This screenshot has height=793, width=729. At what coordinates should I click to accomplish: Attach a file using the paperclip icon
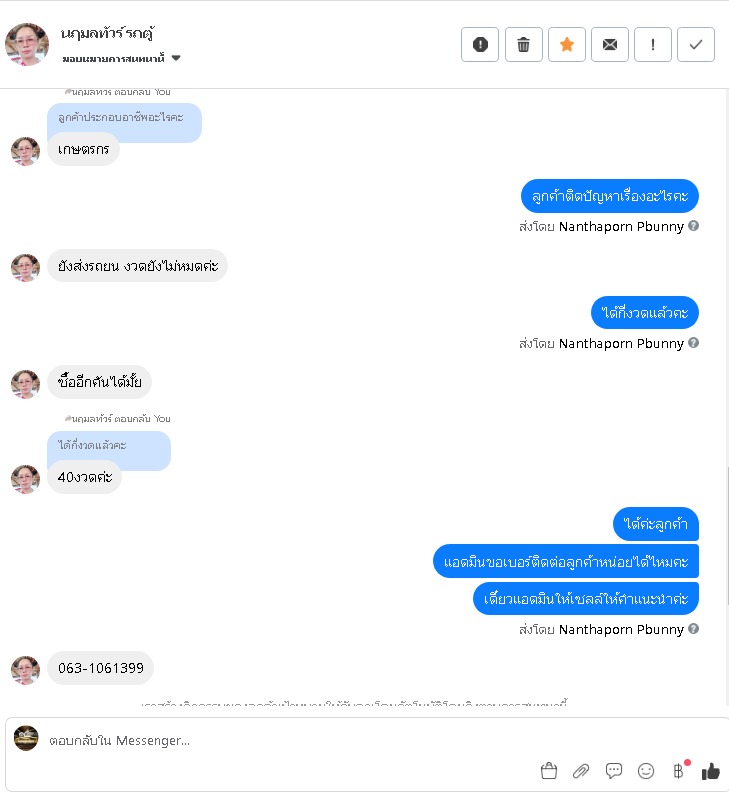tap(581, 771)
